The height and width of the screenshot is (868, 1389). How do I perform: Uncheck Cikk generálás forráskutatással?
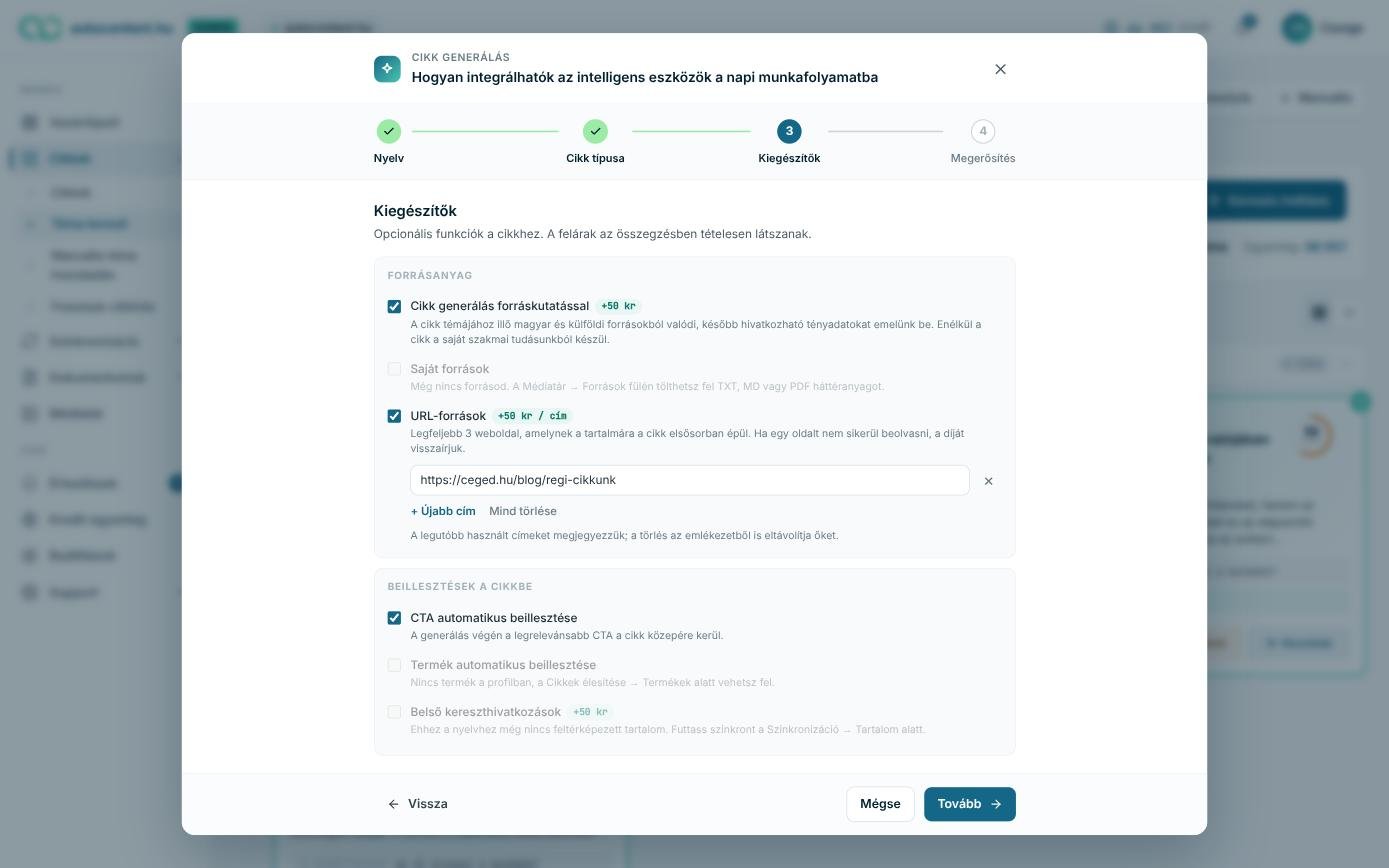(394, 307)
